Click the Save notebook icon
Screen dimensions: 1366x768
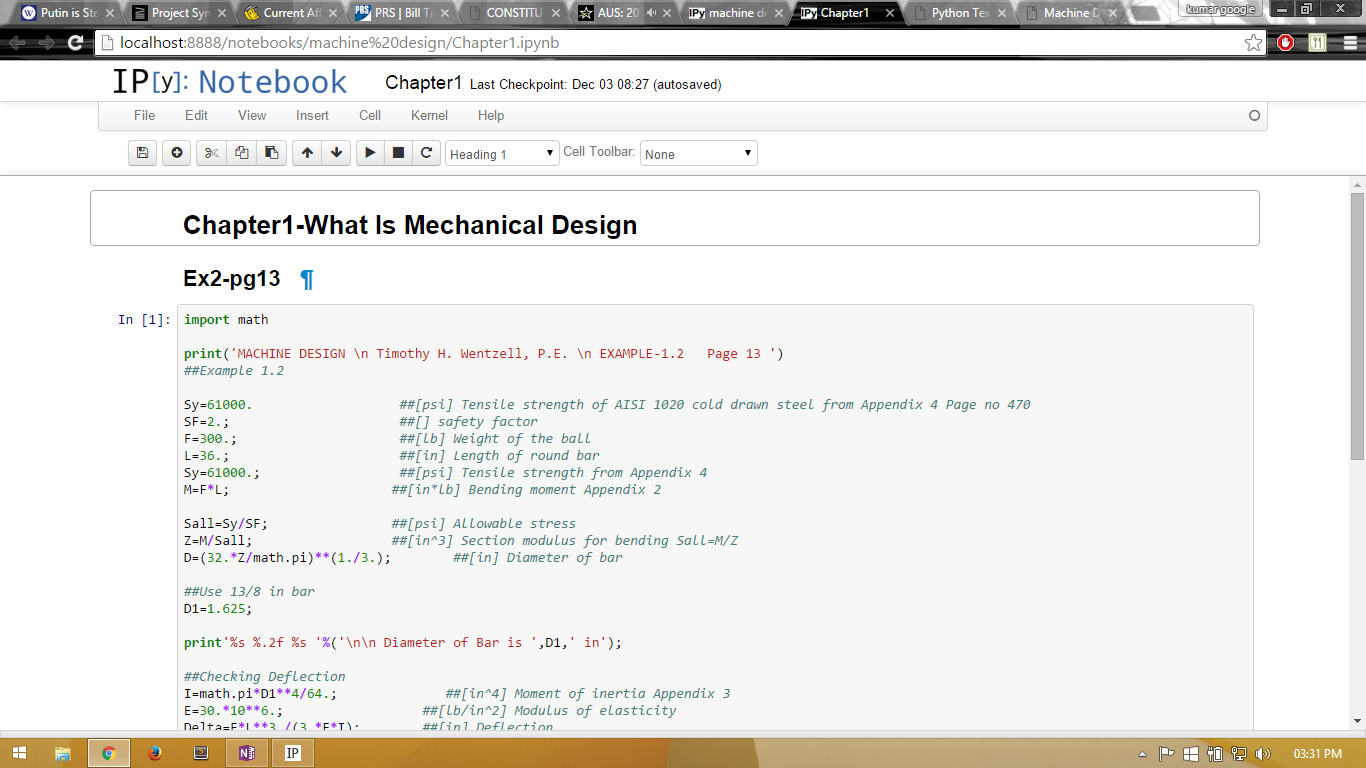tap(142, 153)
